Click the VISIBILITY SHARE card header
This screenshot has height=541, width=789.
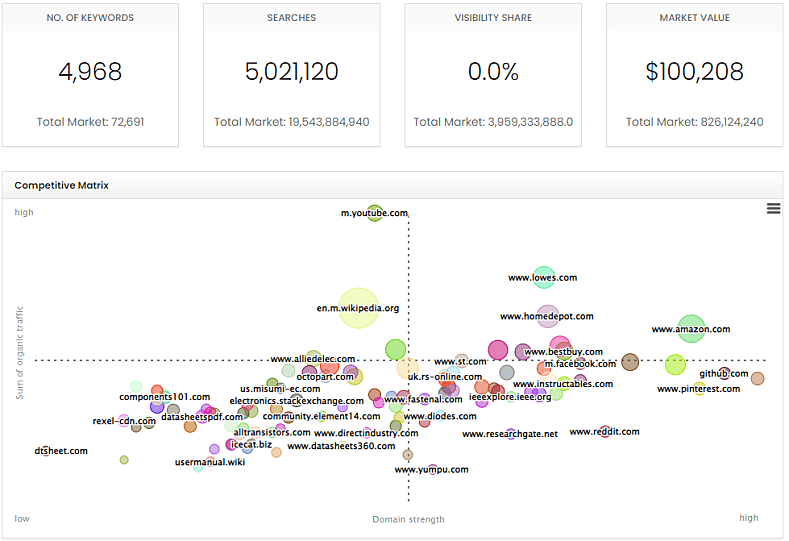(493, 18)
